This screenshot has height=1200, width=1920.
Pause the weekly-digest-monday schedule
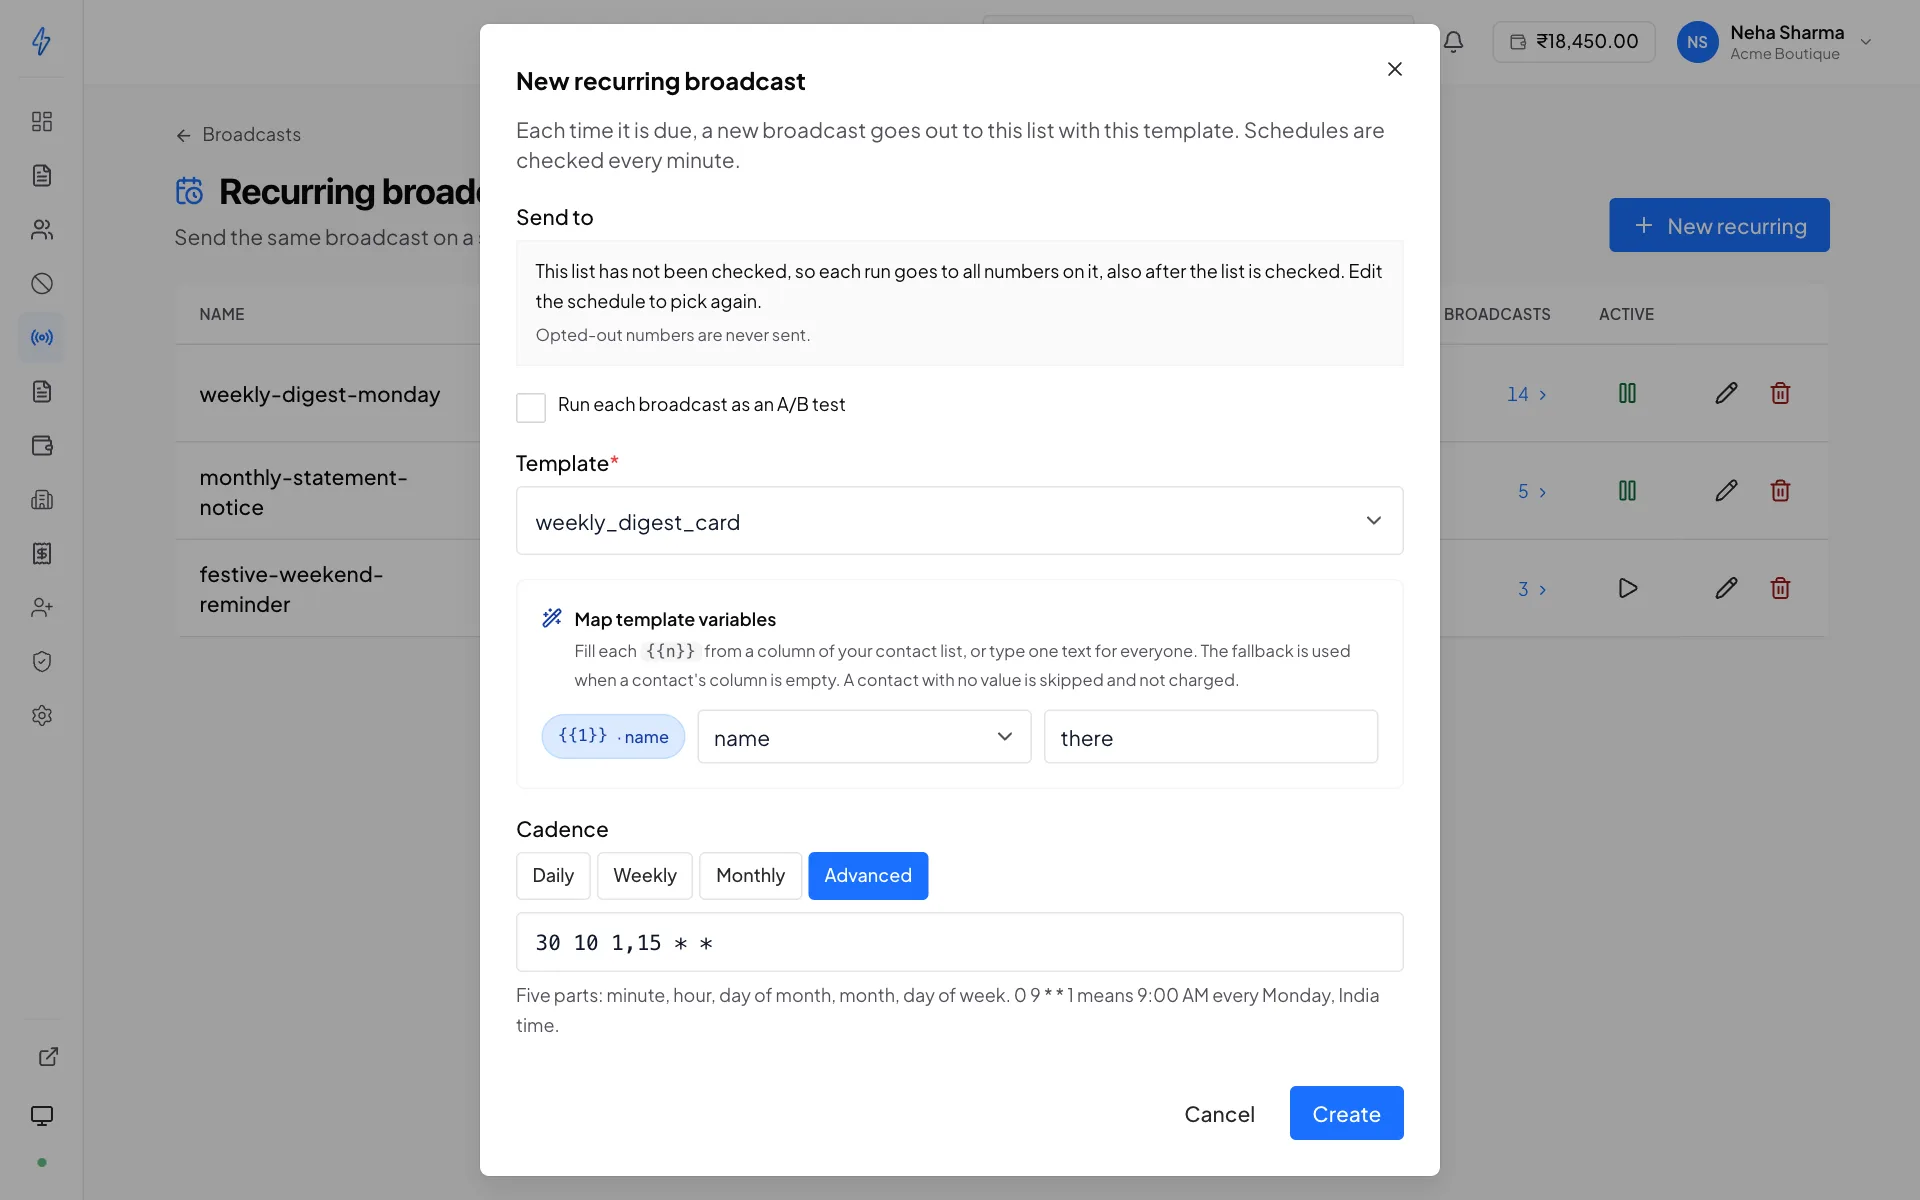[1627, 394]
